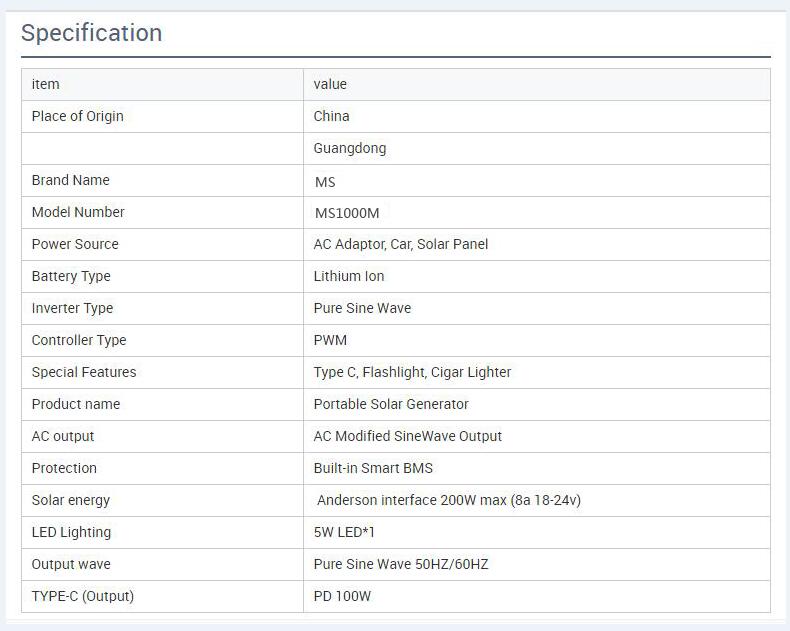The width and height of the screenshot is (790, 631).
Task: Click the PWM controller type value
Action: pyautogui.click(x=330, y=340)
